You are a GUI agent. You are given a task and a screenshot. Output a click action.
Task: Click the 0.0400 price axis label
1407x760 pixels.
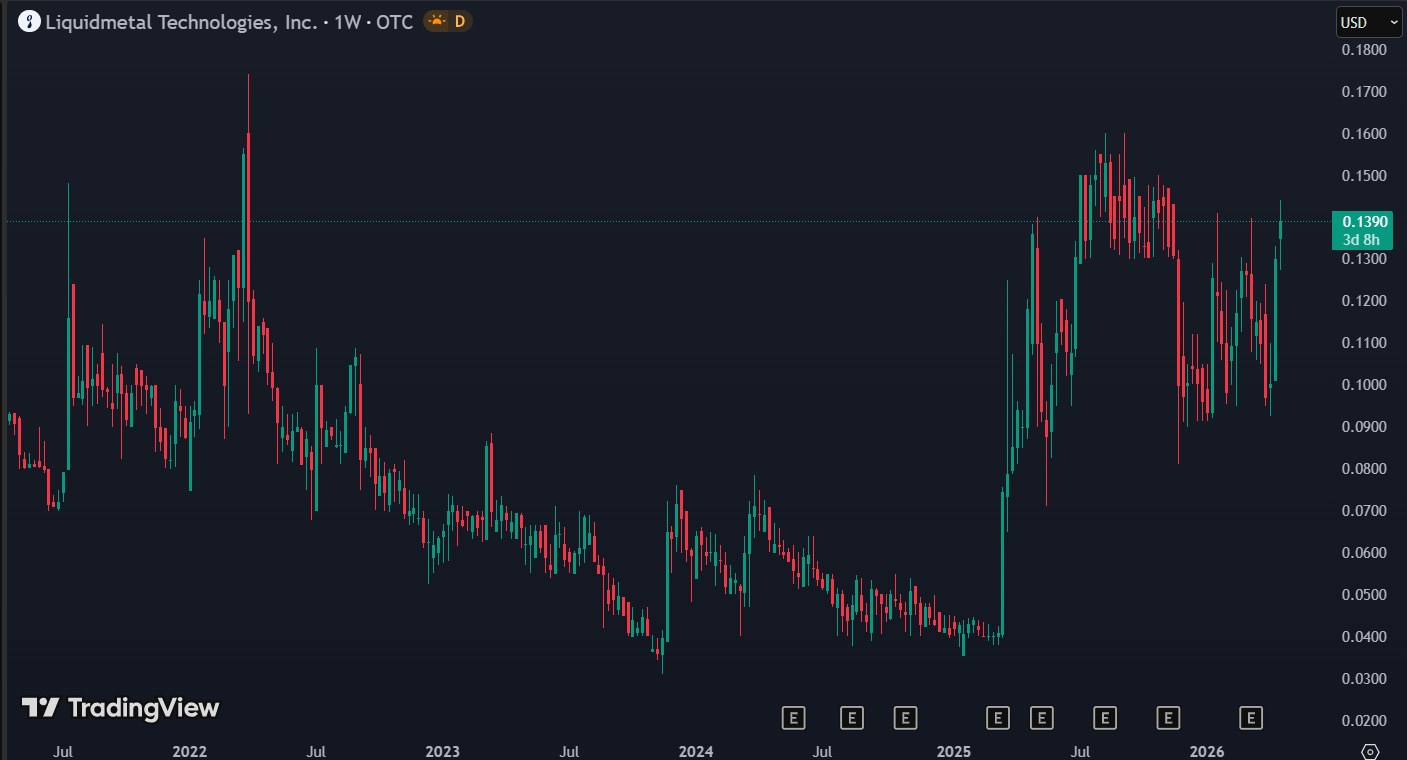pos(1364,637)
